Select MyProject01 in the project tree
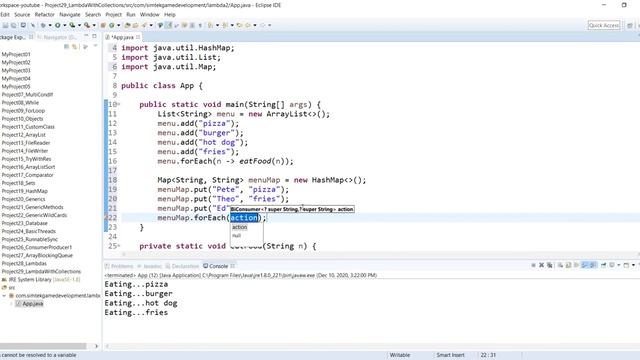The height and width of the screenshot is (360, 640). pos(16,54)
